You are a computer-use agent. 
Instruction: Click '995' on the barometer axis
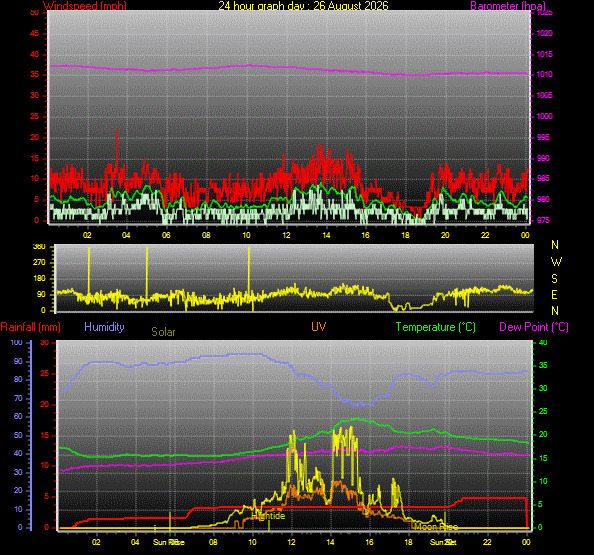(x=543, y=137)
